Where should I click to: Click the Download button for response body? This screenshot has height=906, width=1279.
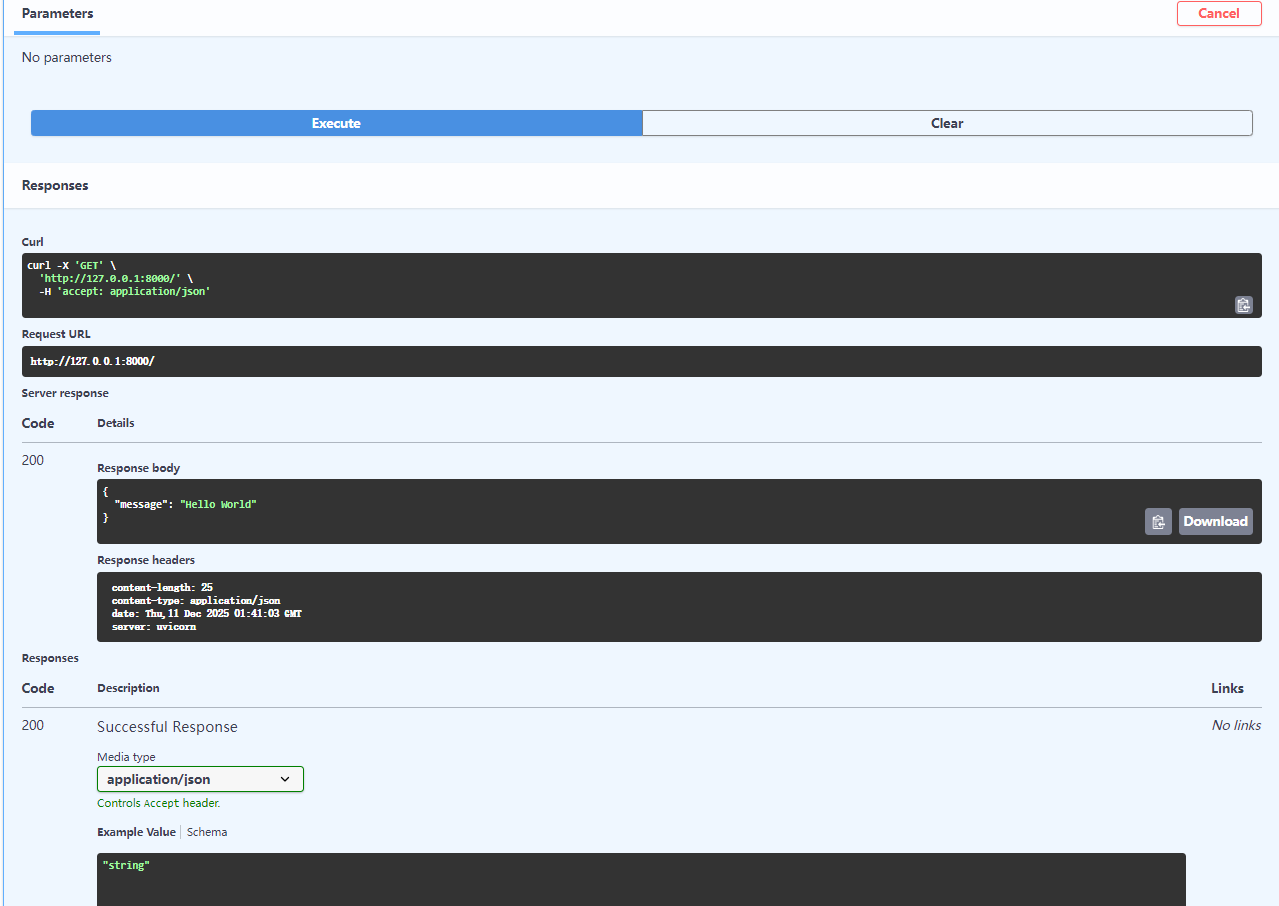point(1215,521)
